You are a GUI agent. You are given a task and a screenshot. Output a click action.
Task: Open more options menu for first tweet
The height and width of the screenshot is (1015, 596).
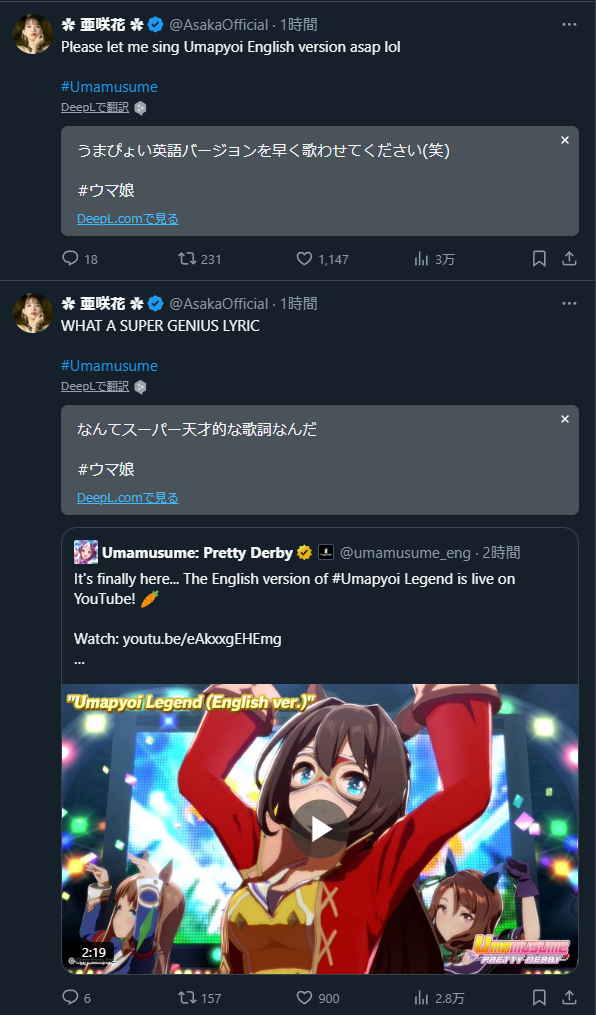pos(569,25)
